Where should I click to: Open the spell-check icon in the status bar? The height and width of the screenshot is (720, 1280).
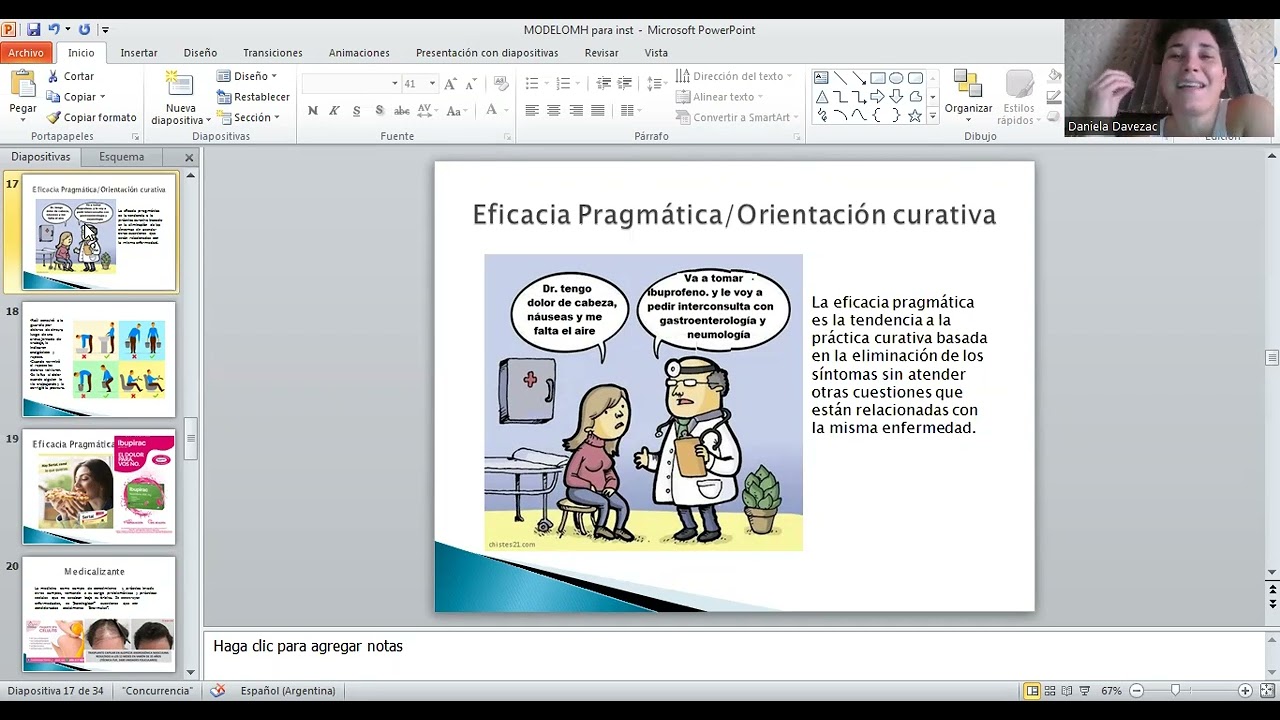(218, 690)
